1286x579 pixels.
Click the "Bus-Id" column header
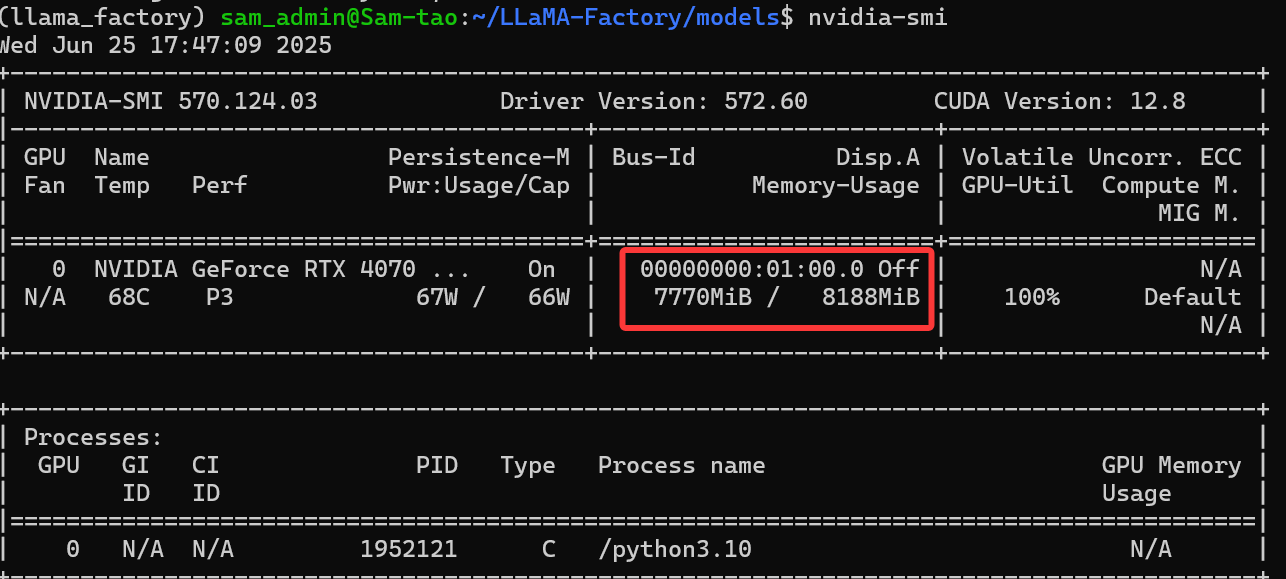tap(654, 157)
